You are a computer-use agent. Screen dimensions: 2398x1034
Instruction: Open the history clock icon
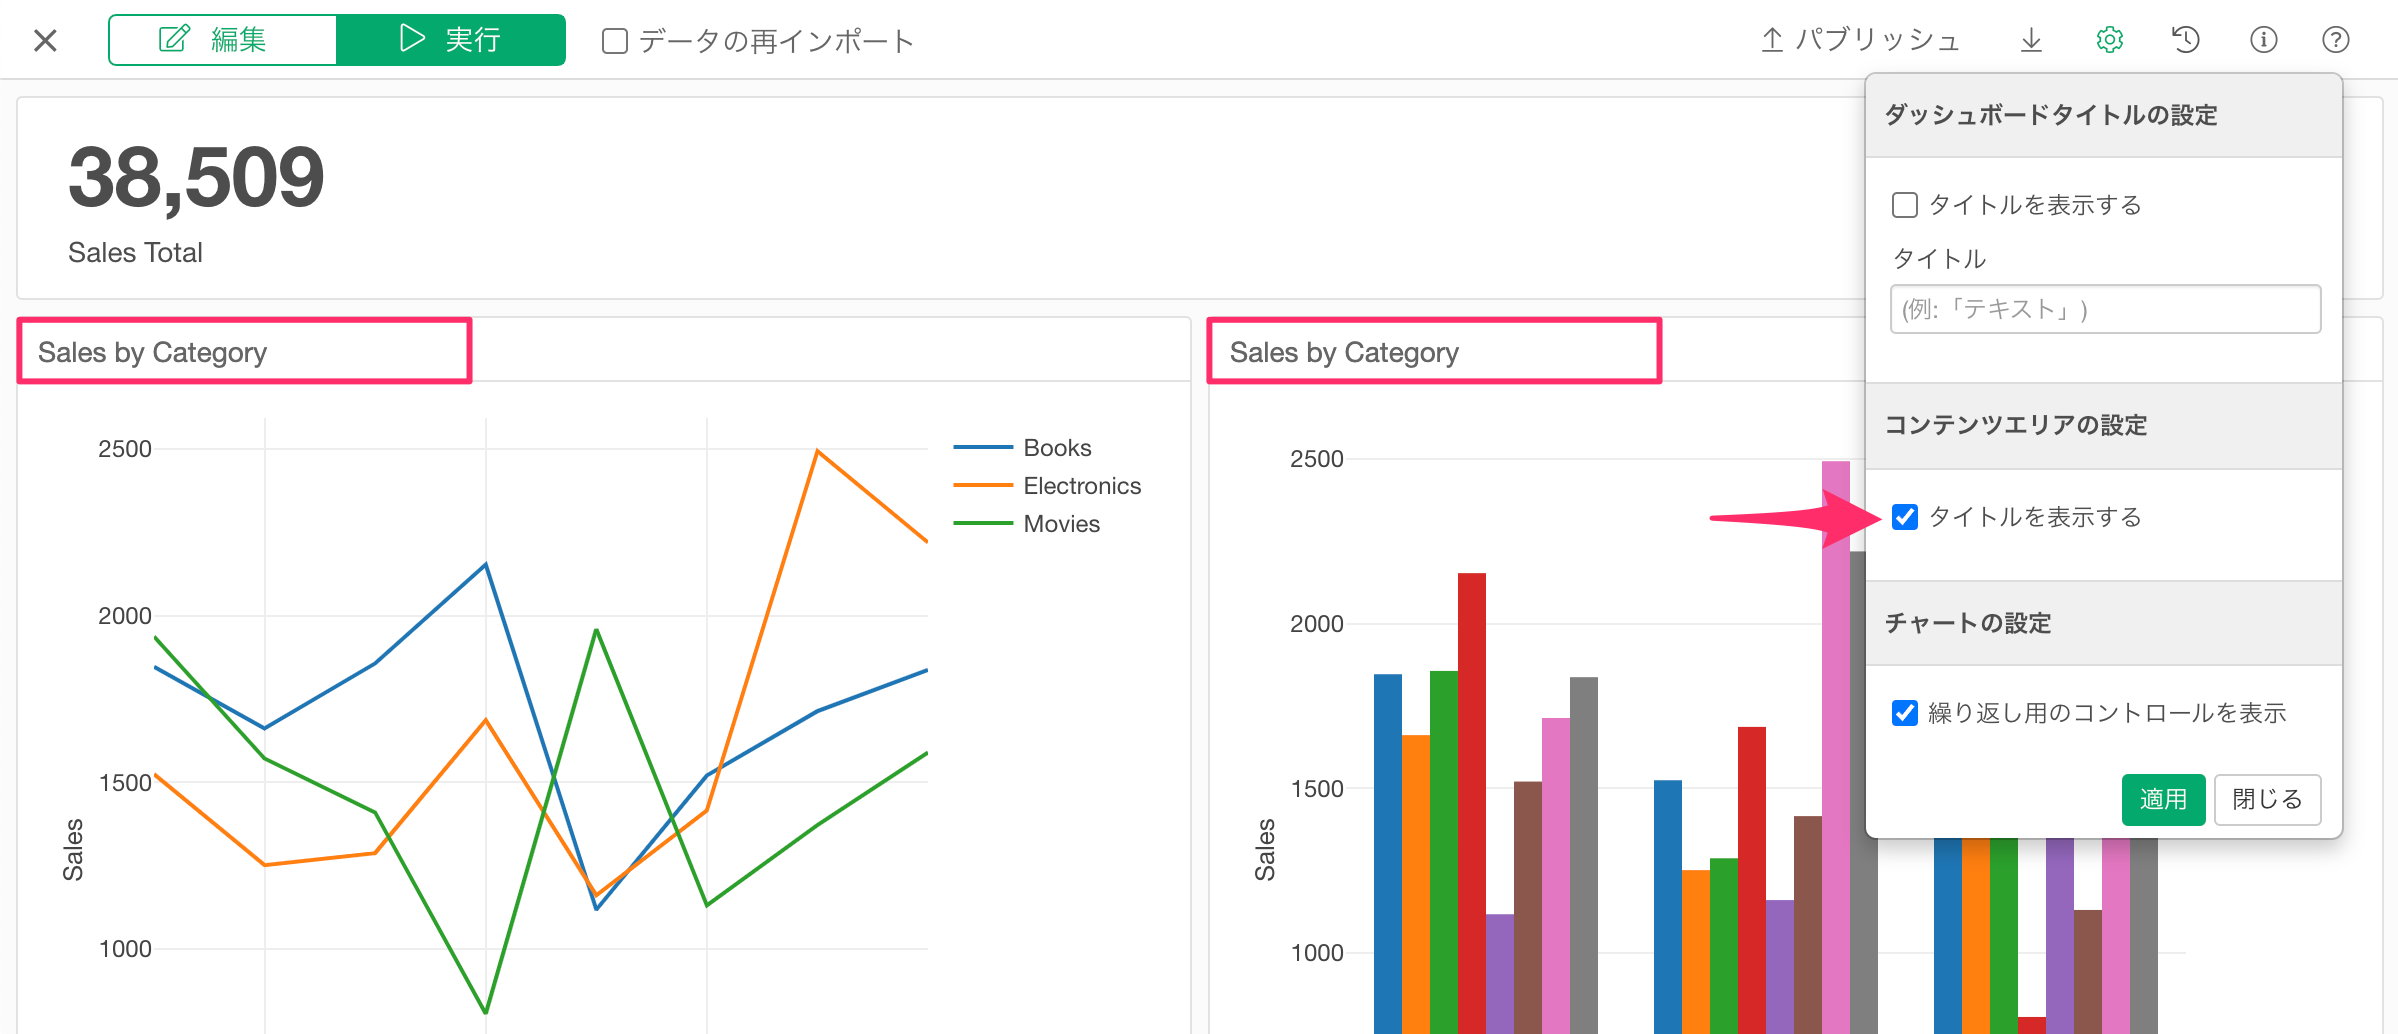(x=2186, y=40)
